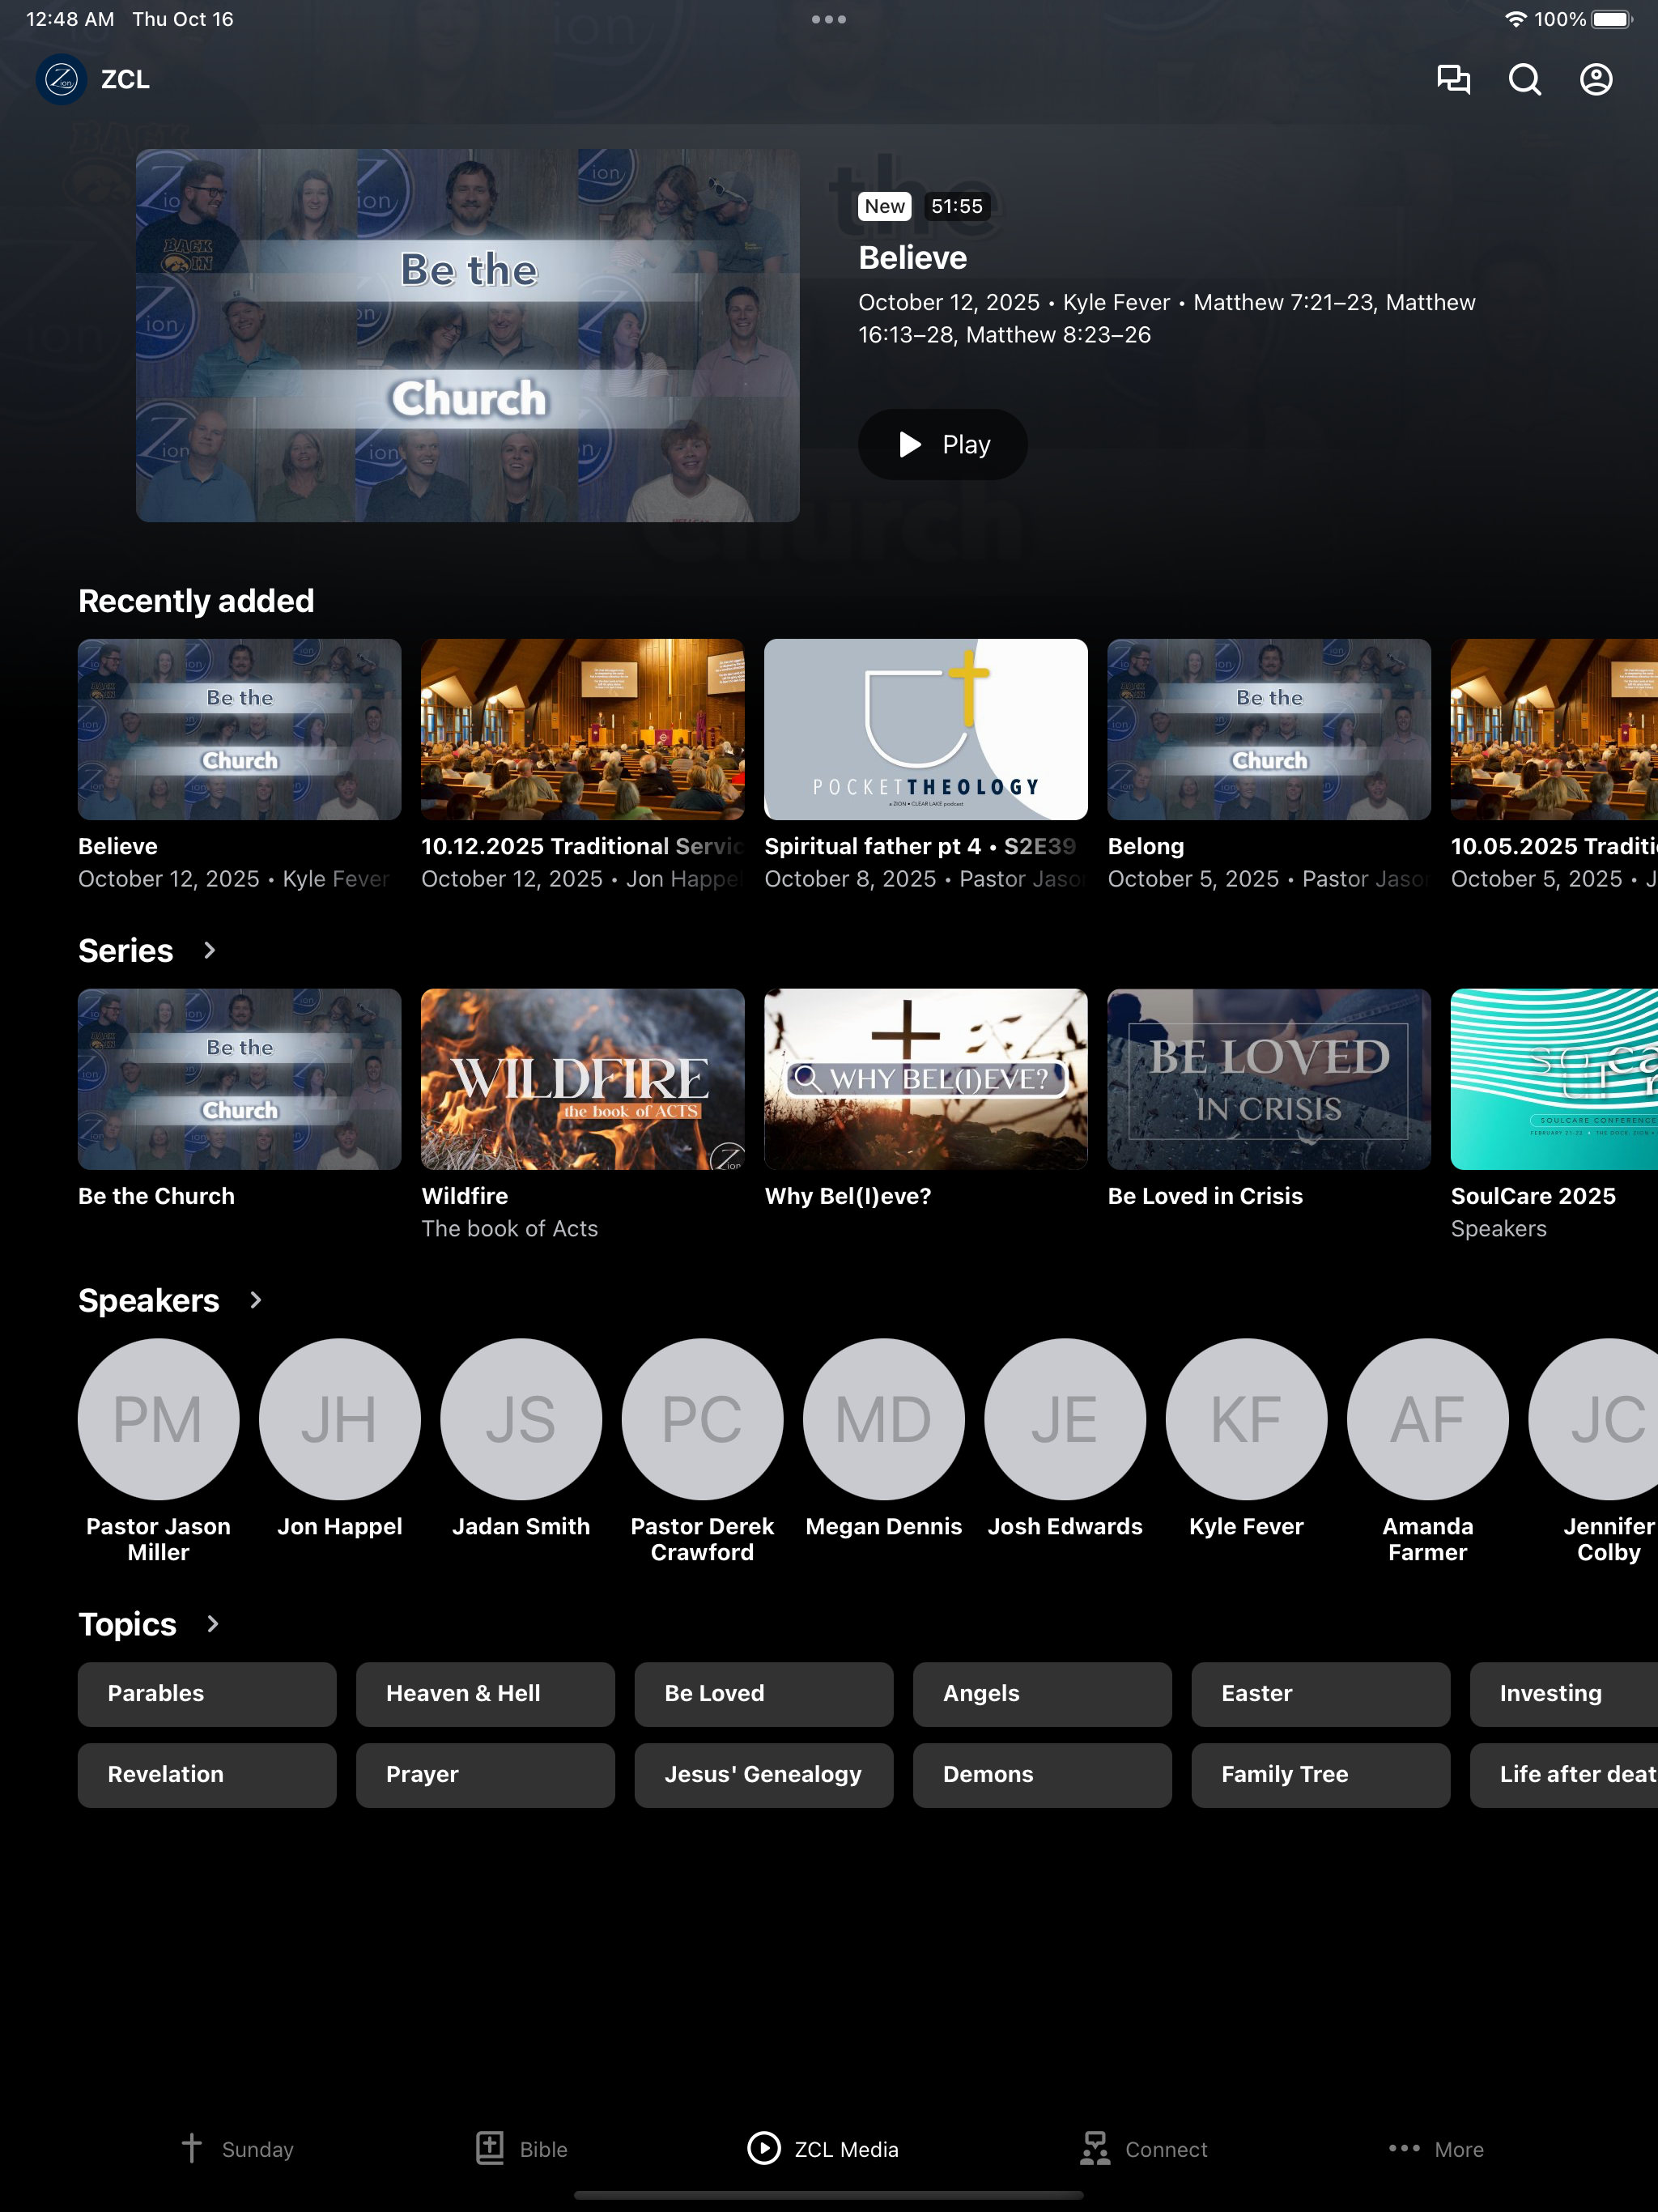
Task: Choose the Be Loved topic
Action: 764,1694
